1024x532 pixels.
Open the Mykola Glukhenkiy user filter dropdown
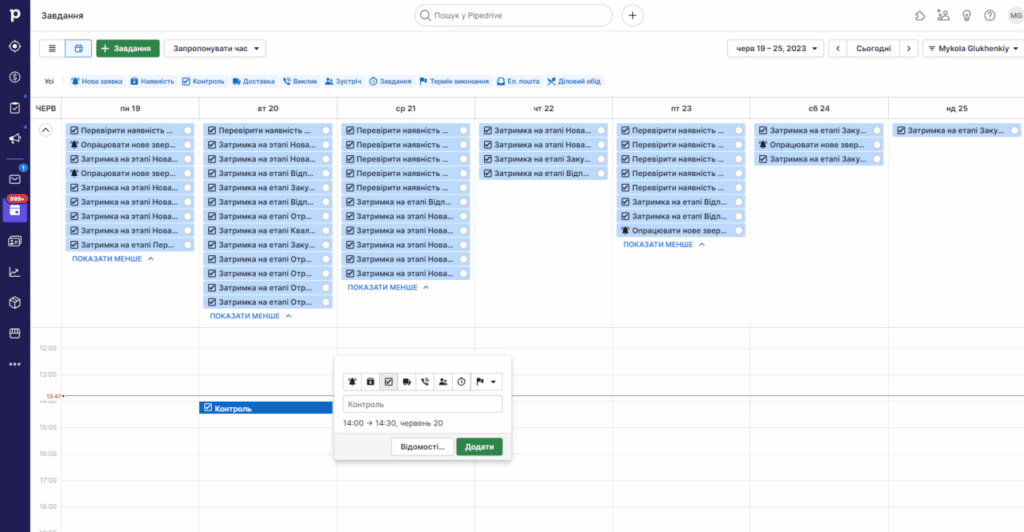coord(971,48)
